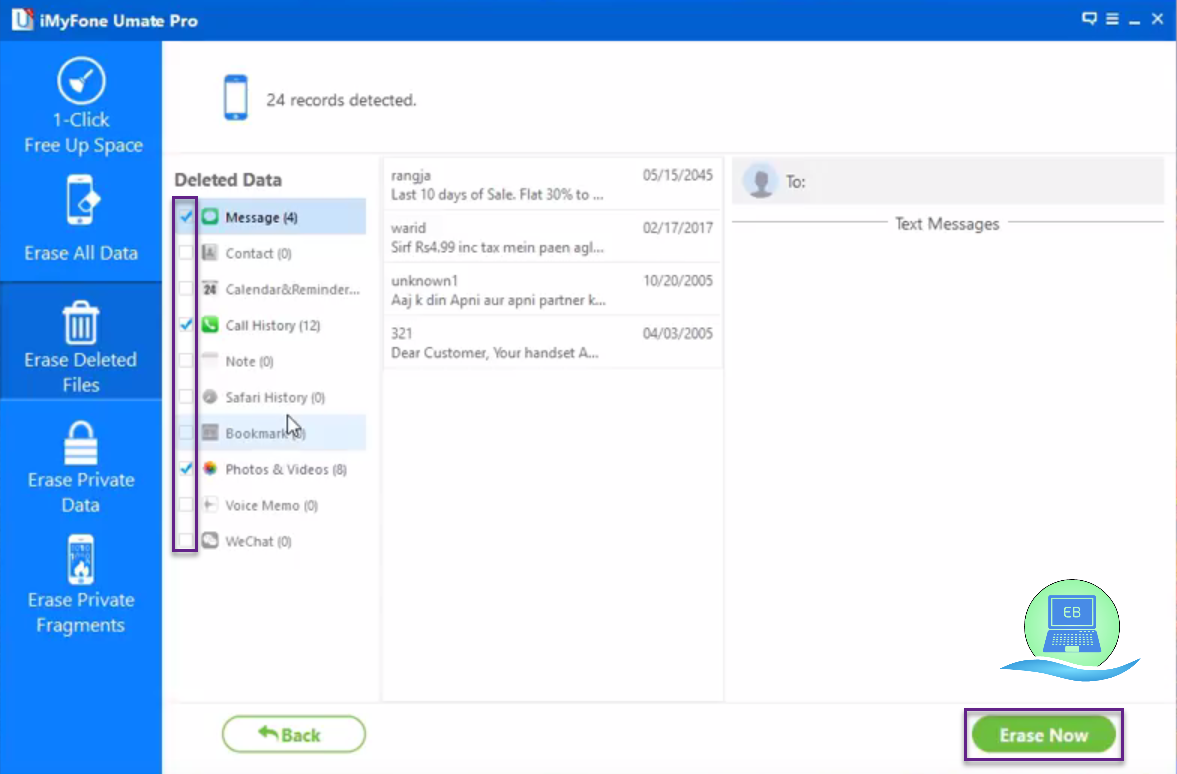Click the Contact category icon

pos(210,253)
